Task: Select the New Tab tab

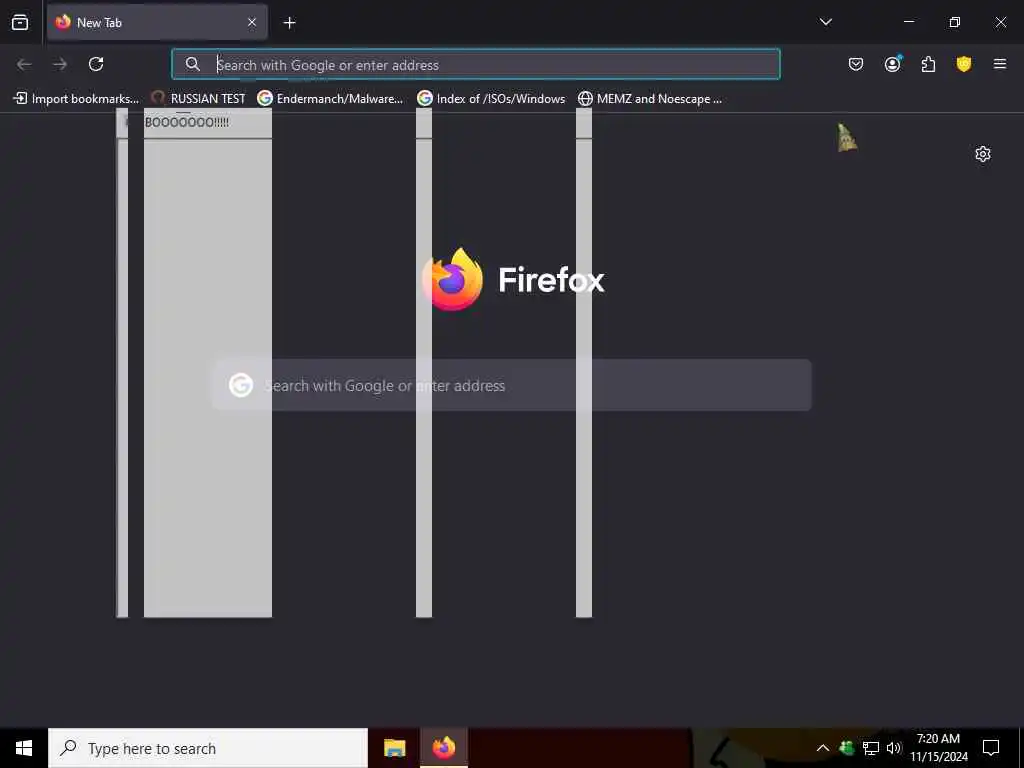Action: coord(157,22)
